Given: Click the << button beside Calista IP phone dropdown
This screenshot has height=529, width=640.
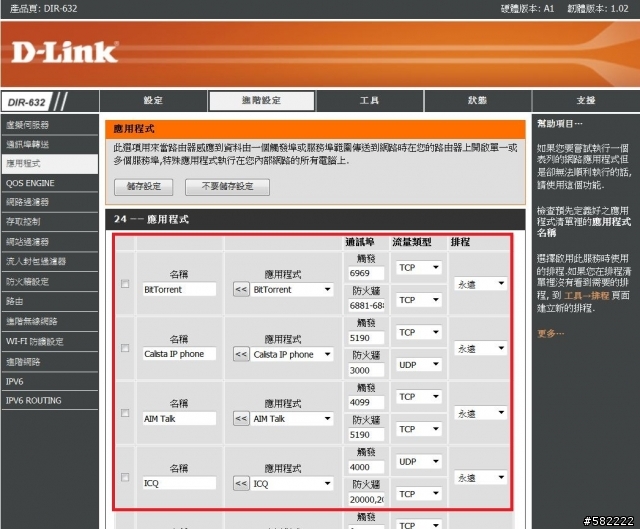Looking at the screenshot, I should [241, 354].
